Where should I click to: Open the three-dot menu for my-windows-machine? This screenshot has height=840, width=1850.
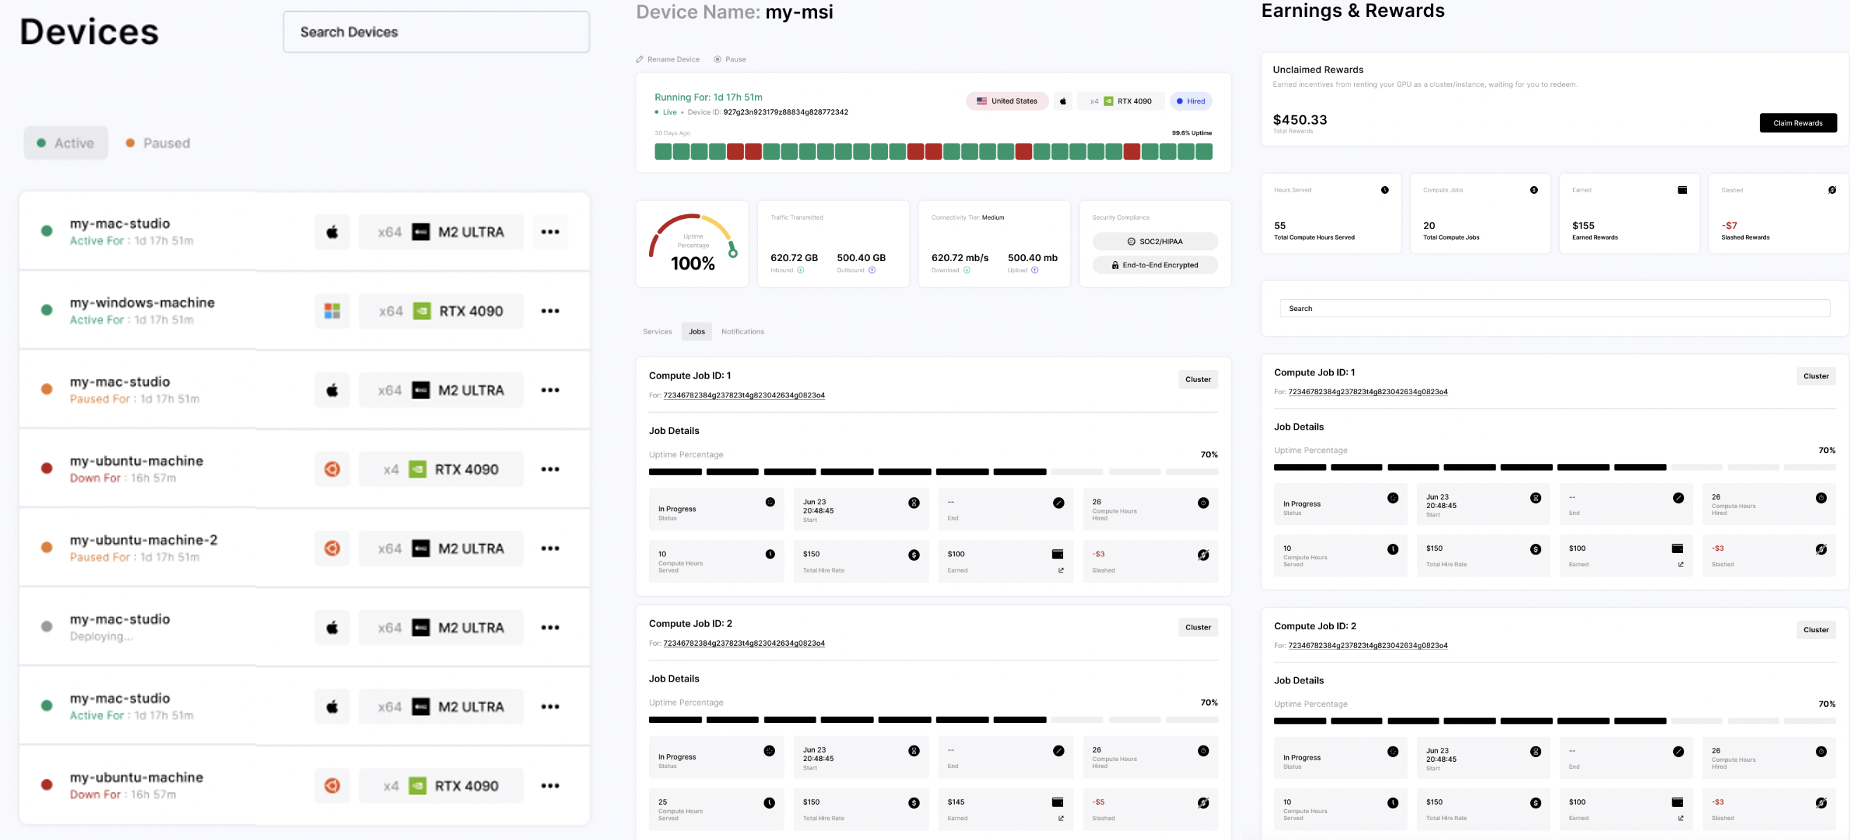tap(550, 311)
